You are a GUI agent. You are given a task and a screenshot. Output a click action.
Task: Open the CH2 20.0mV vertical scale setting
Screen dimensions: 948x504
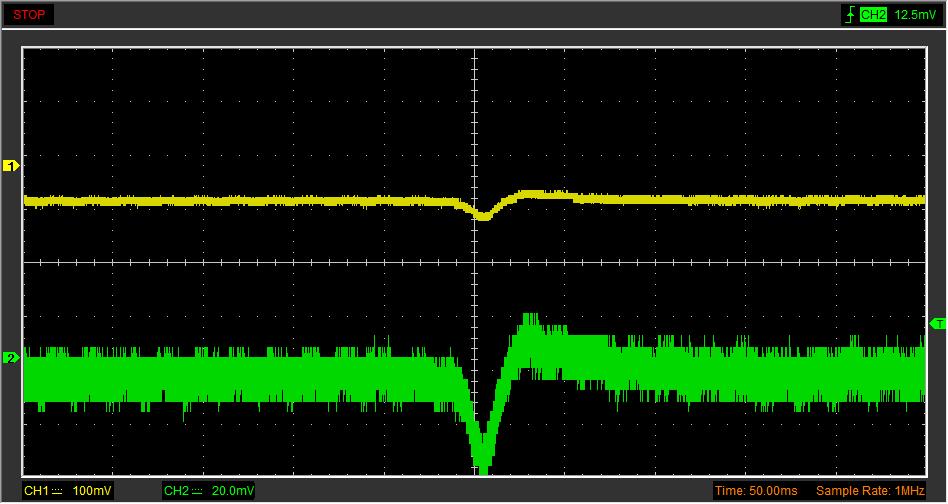coord(232,491)
